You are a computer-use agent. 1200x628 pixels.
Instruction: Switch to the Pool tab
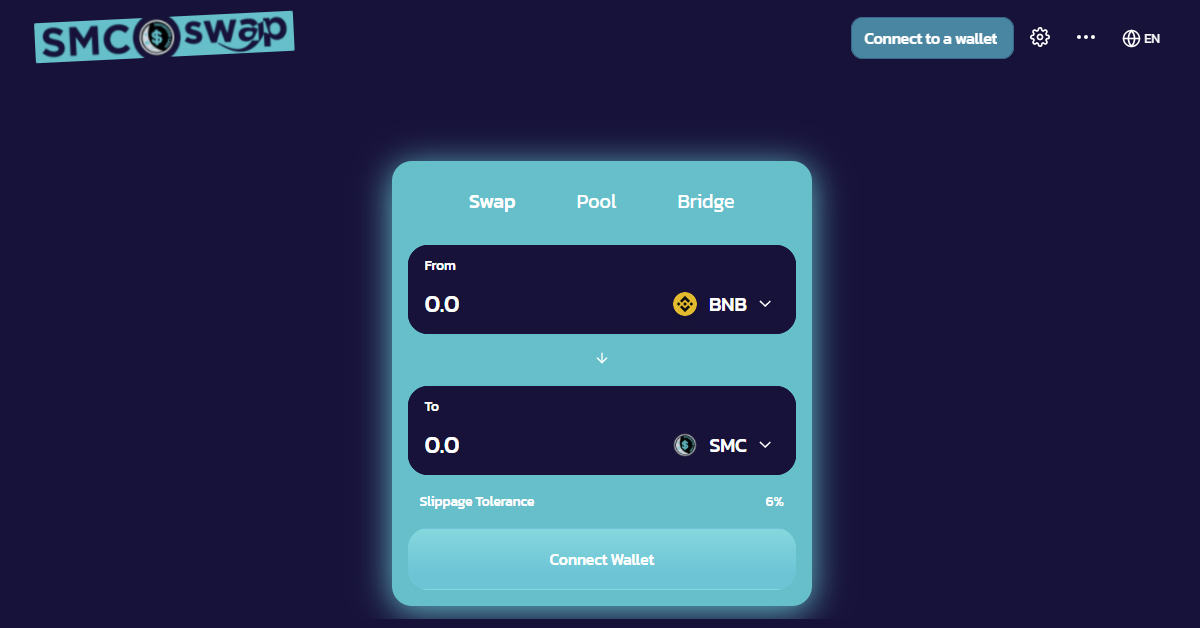[x=597, y=202]
